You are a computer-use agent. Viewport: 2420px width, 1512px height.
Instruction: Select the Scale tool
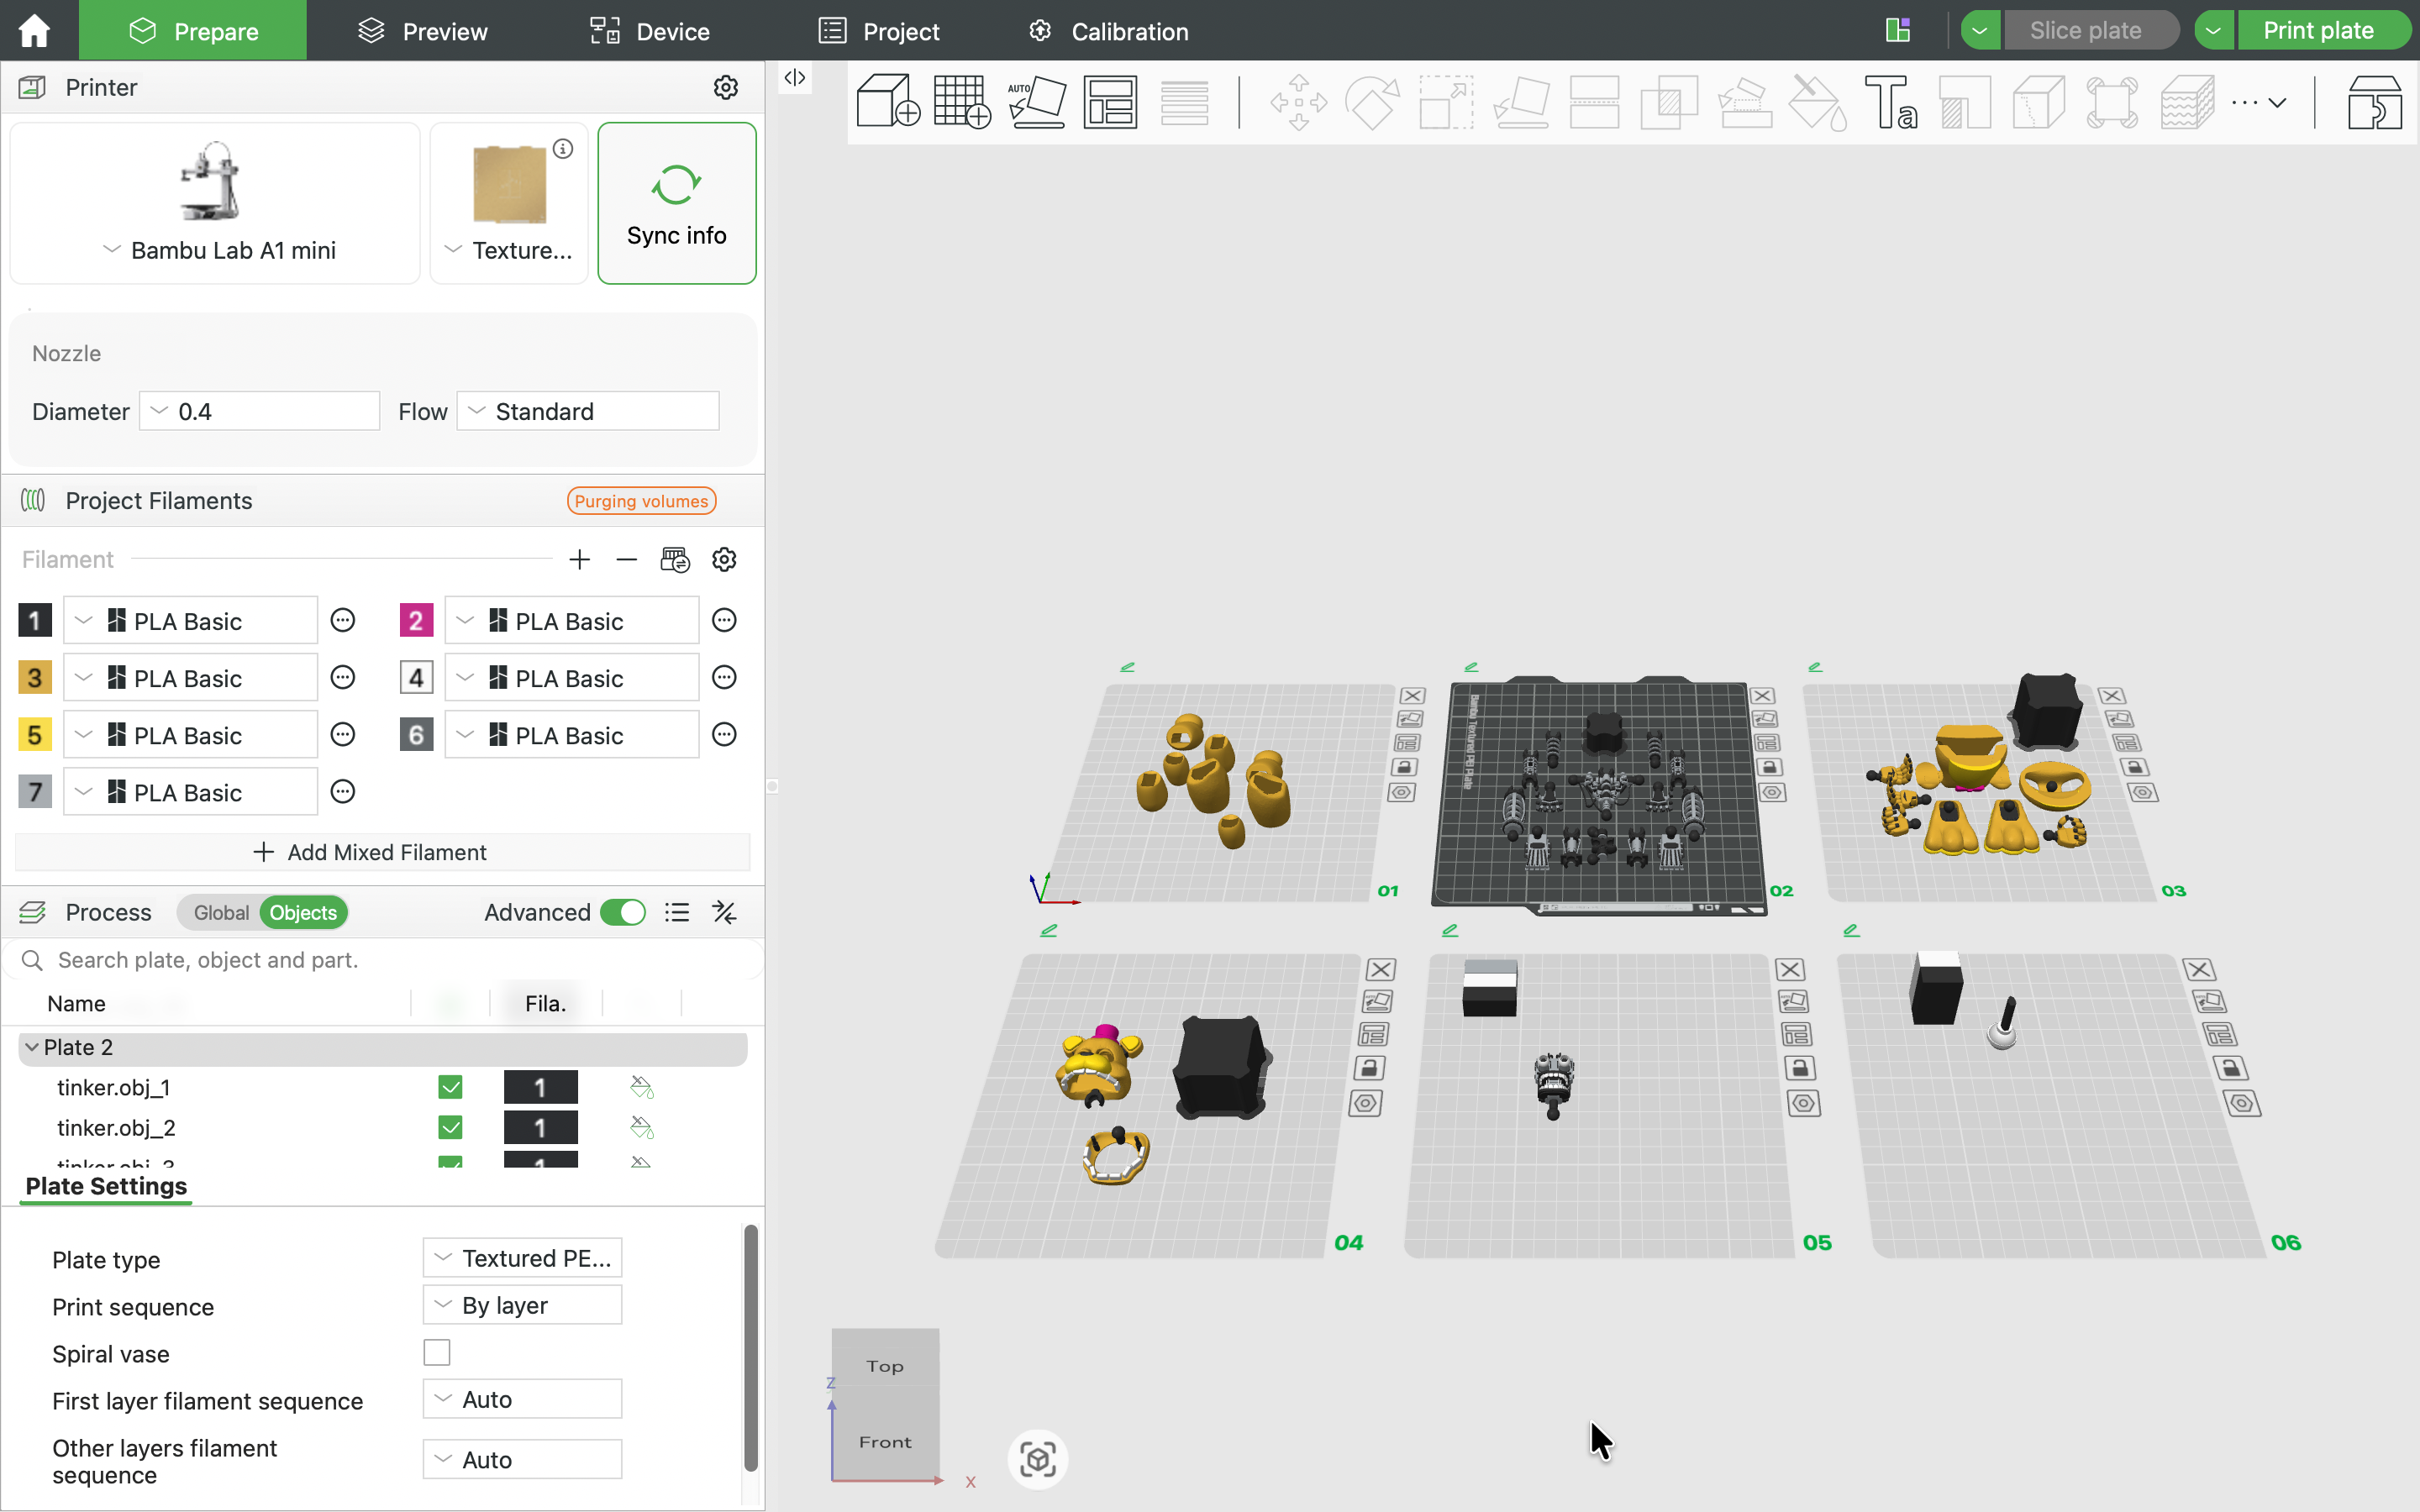[1446, 102]
